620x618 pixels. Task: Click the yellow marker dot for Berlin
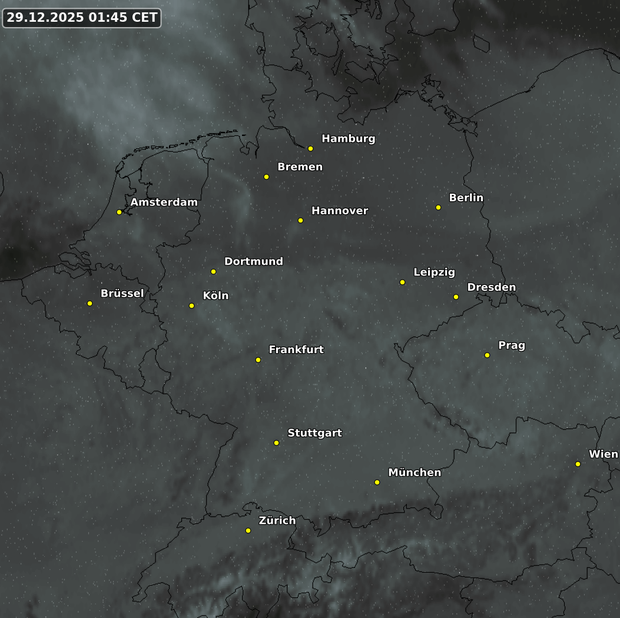tap(438, 208)
